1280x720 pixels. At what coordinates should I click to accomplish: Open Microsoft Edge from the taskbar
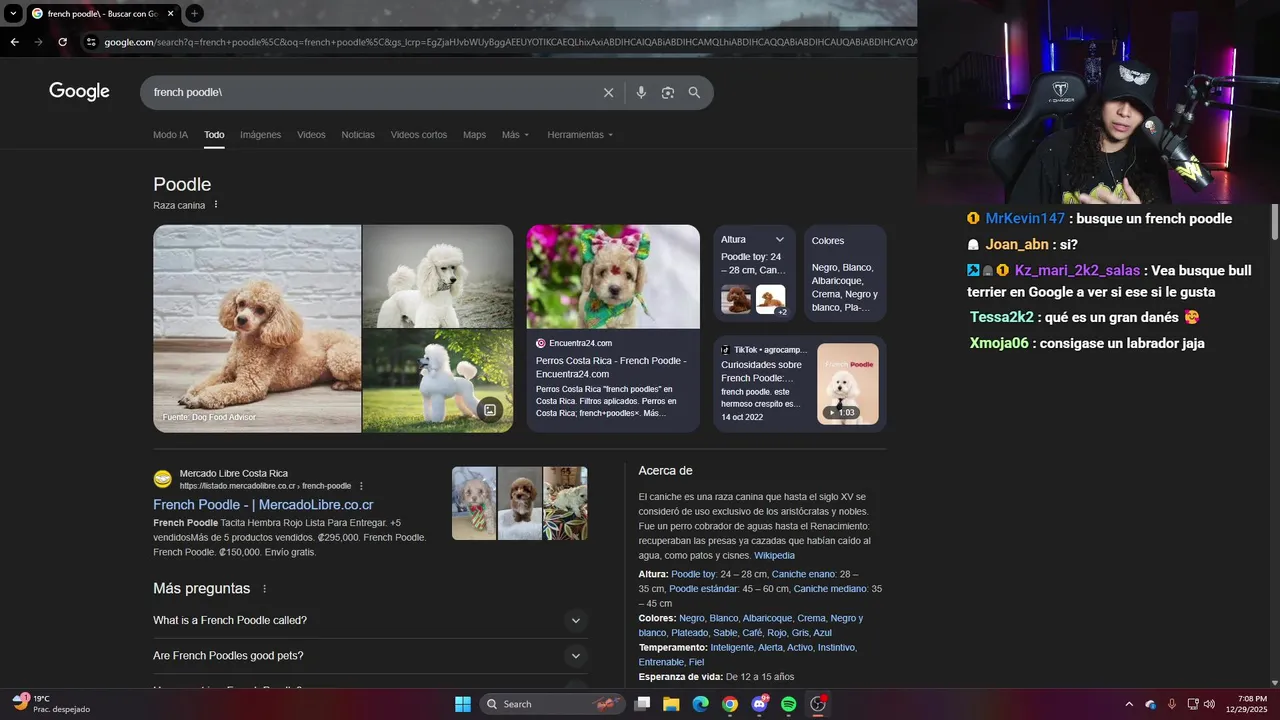tap(701, 704)
